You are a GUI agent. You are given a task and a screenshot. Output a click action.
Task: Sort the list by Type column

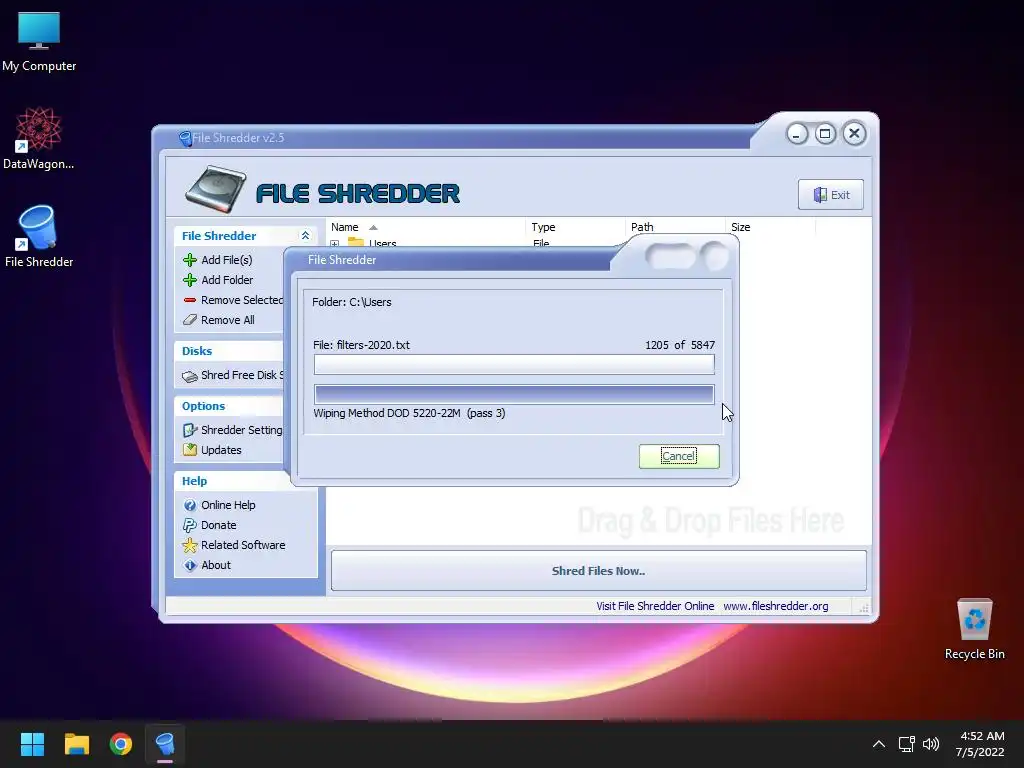pyautogui.click(x=575, y=227)
